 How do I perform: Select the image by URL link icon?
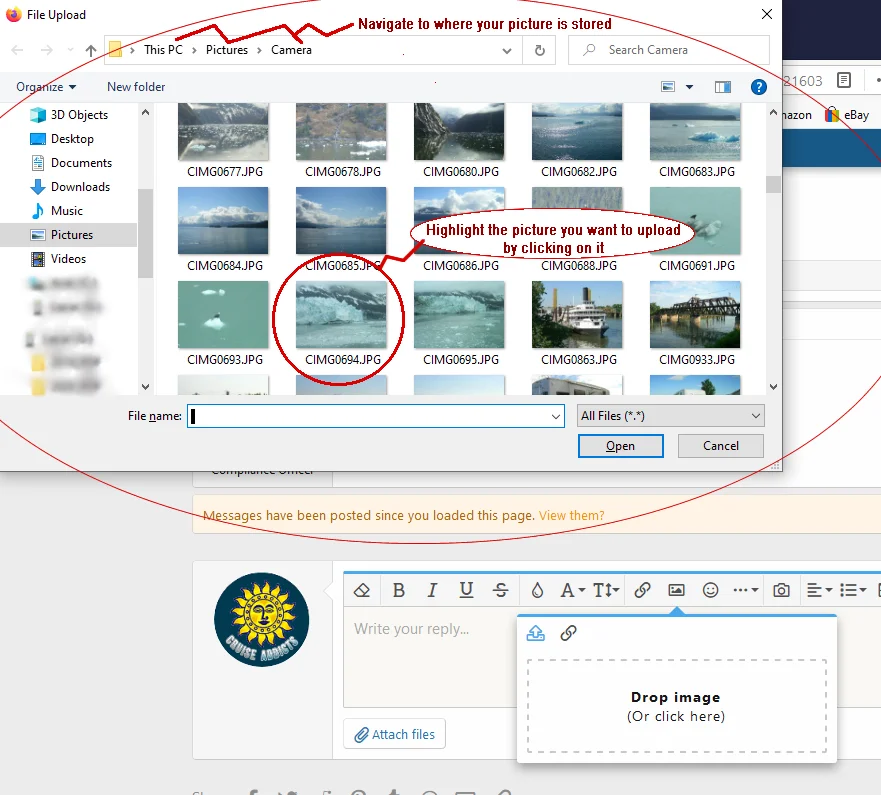click(x=569, y=633)
